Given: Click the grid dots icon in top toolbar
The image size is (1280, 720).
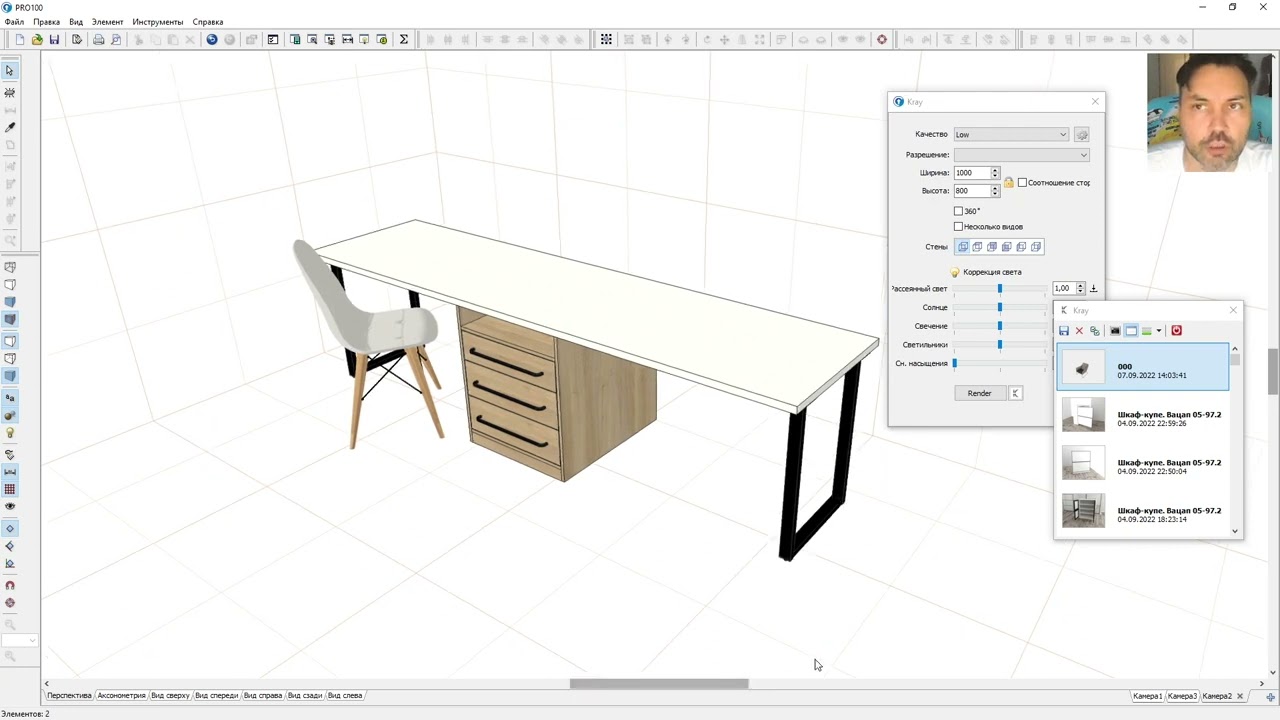Looking at the screenshot, I should [x=606, y=40].
